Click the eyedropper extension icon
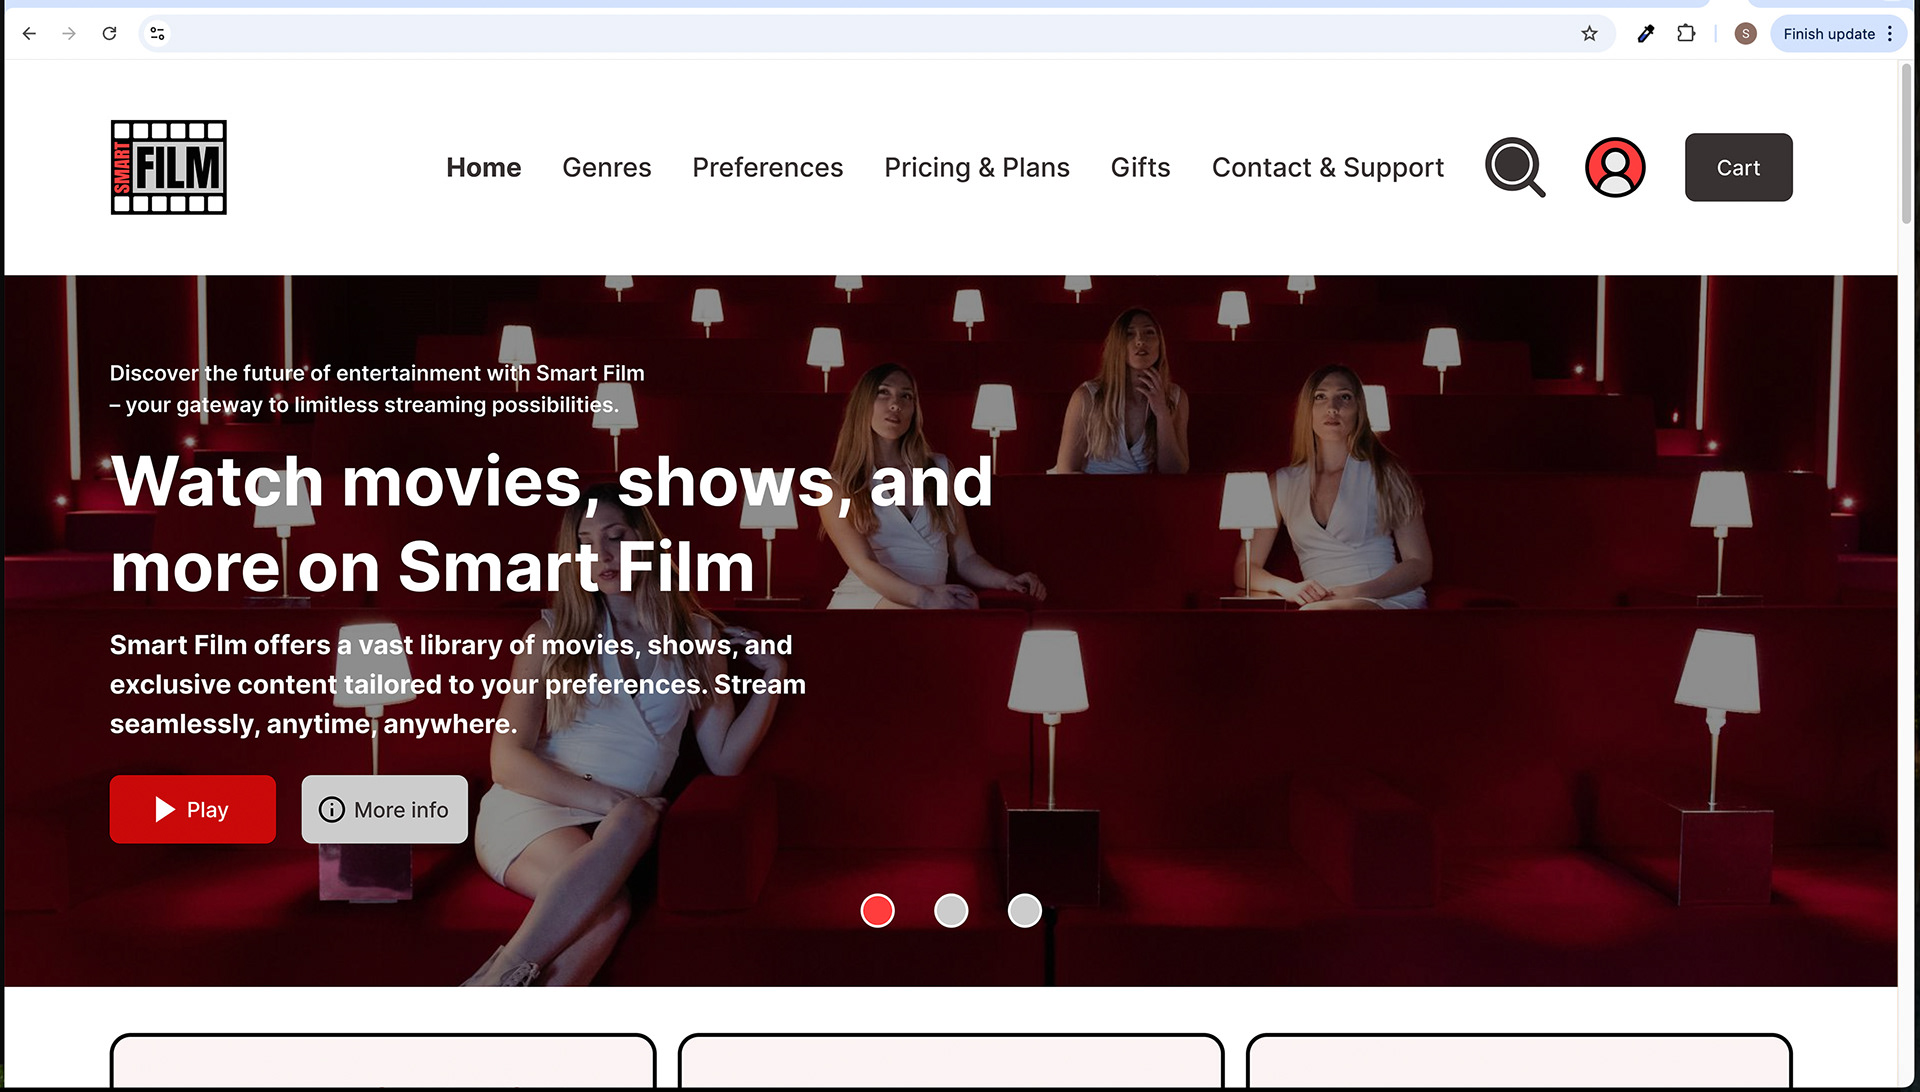Viewport: 1920px width, 1092px height. (x=1645, y=33)
